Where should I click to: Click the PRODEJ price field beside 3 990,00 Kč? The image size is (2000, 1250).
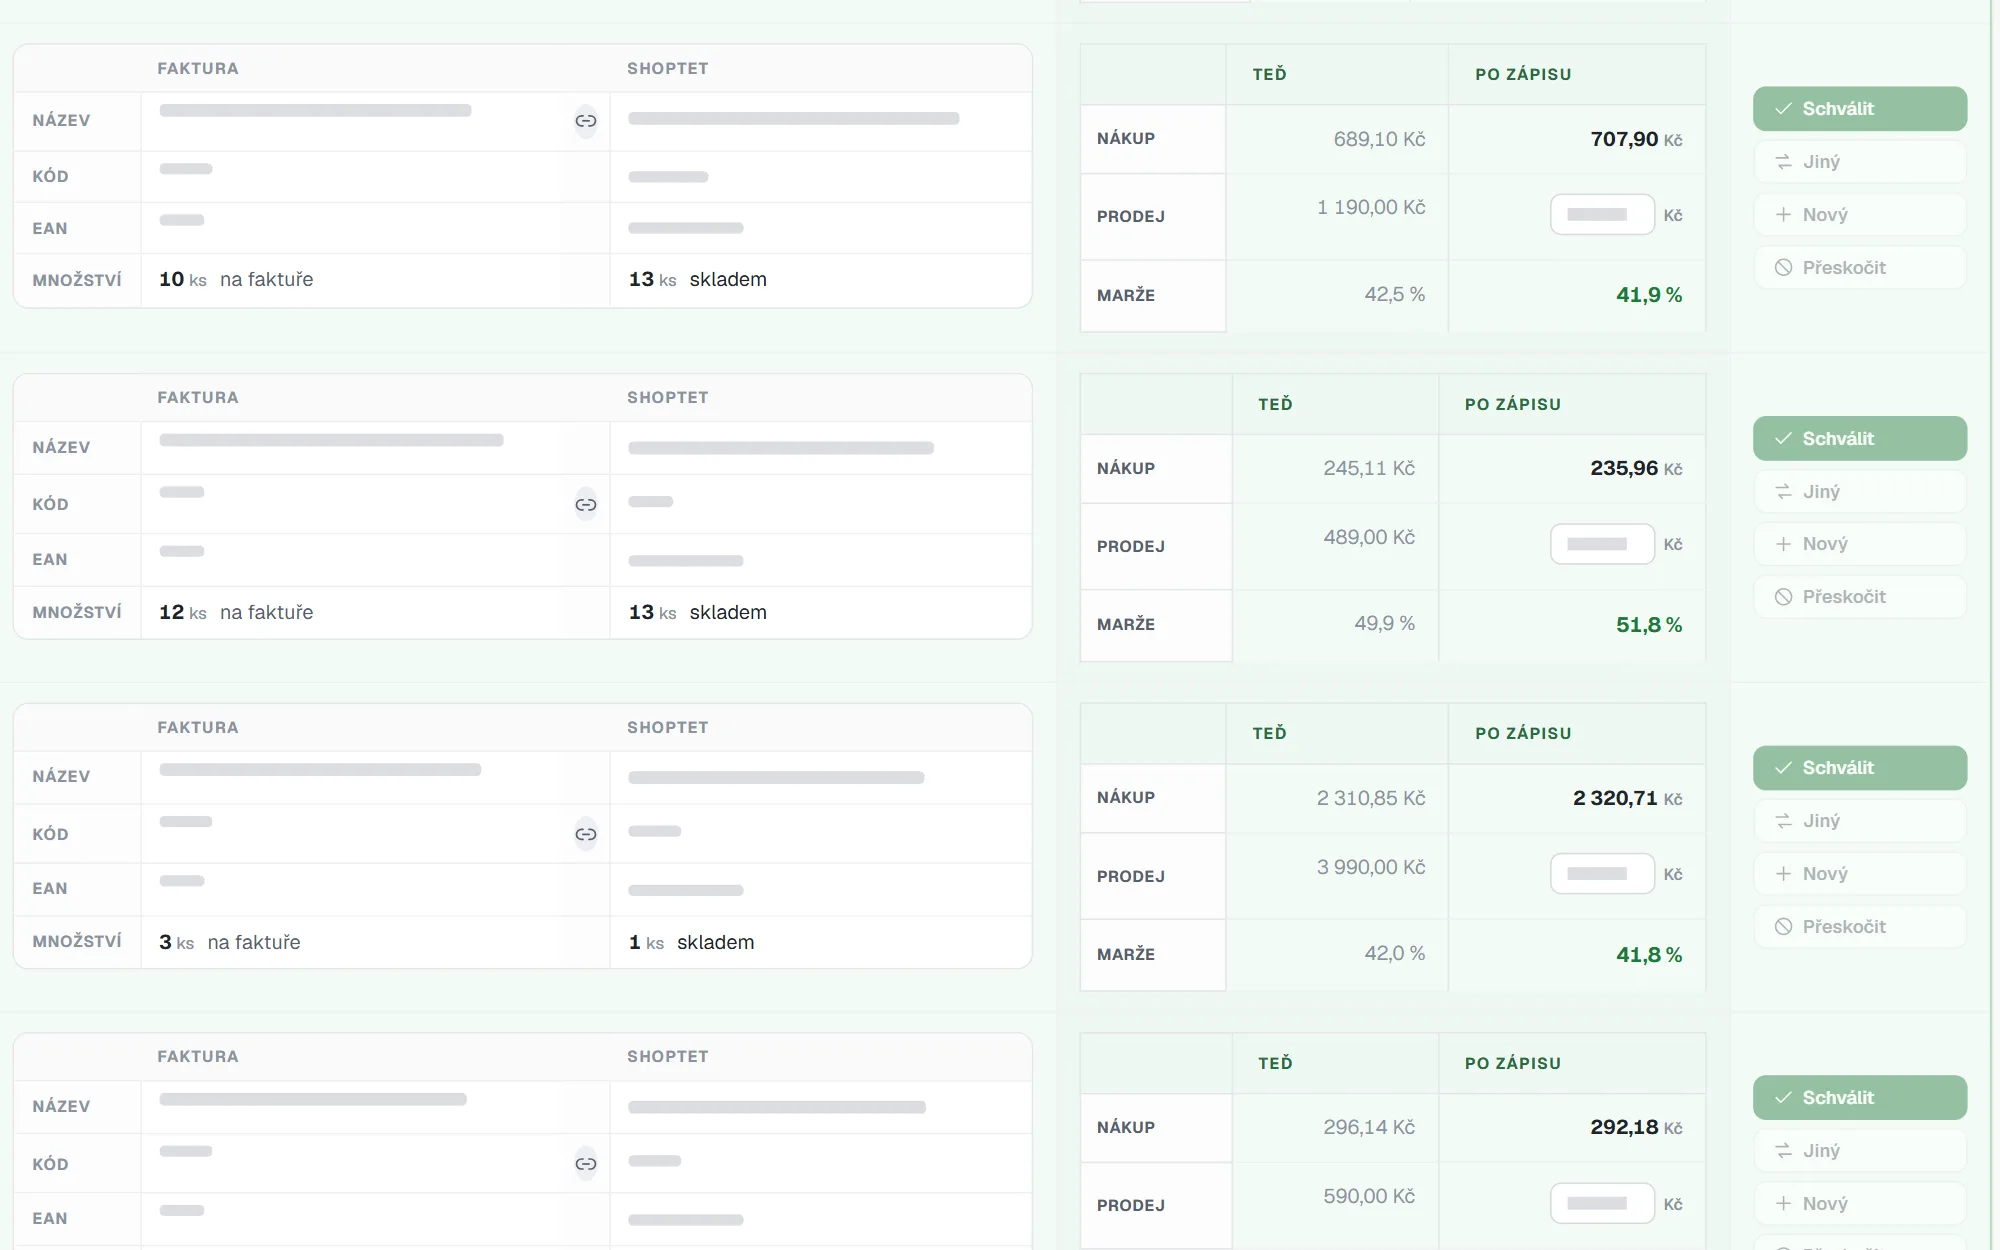(1602, 874)
